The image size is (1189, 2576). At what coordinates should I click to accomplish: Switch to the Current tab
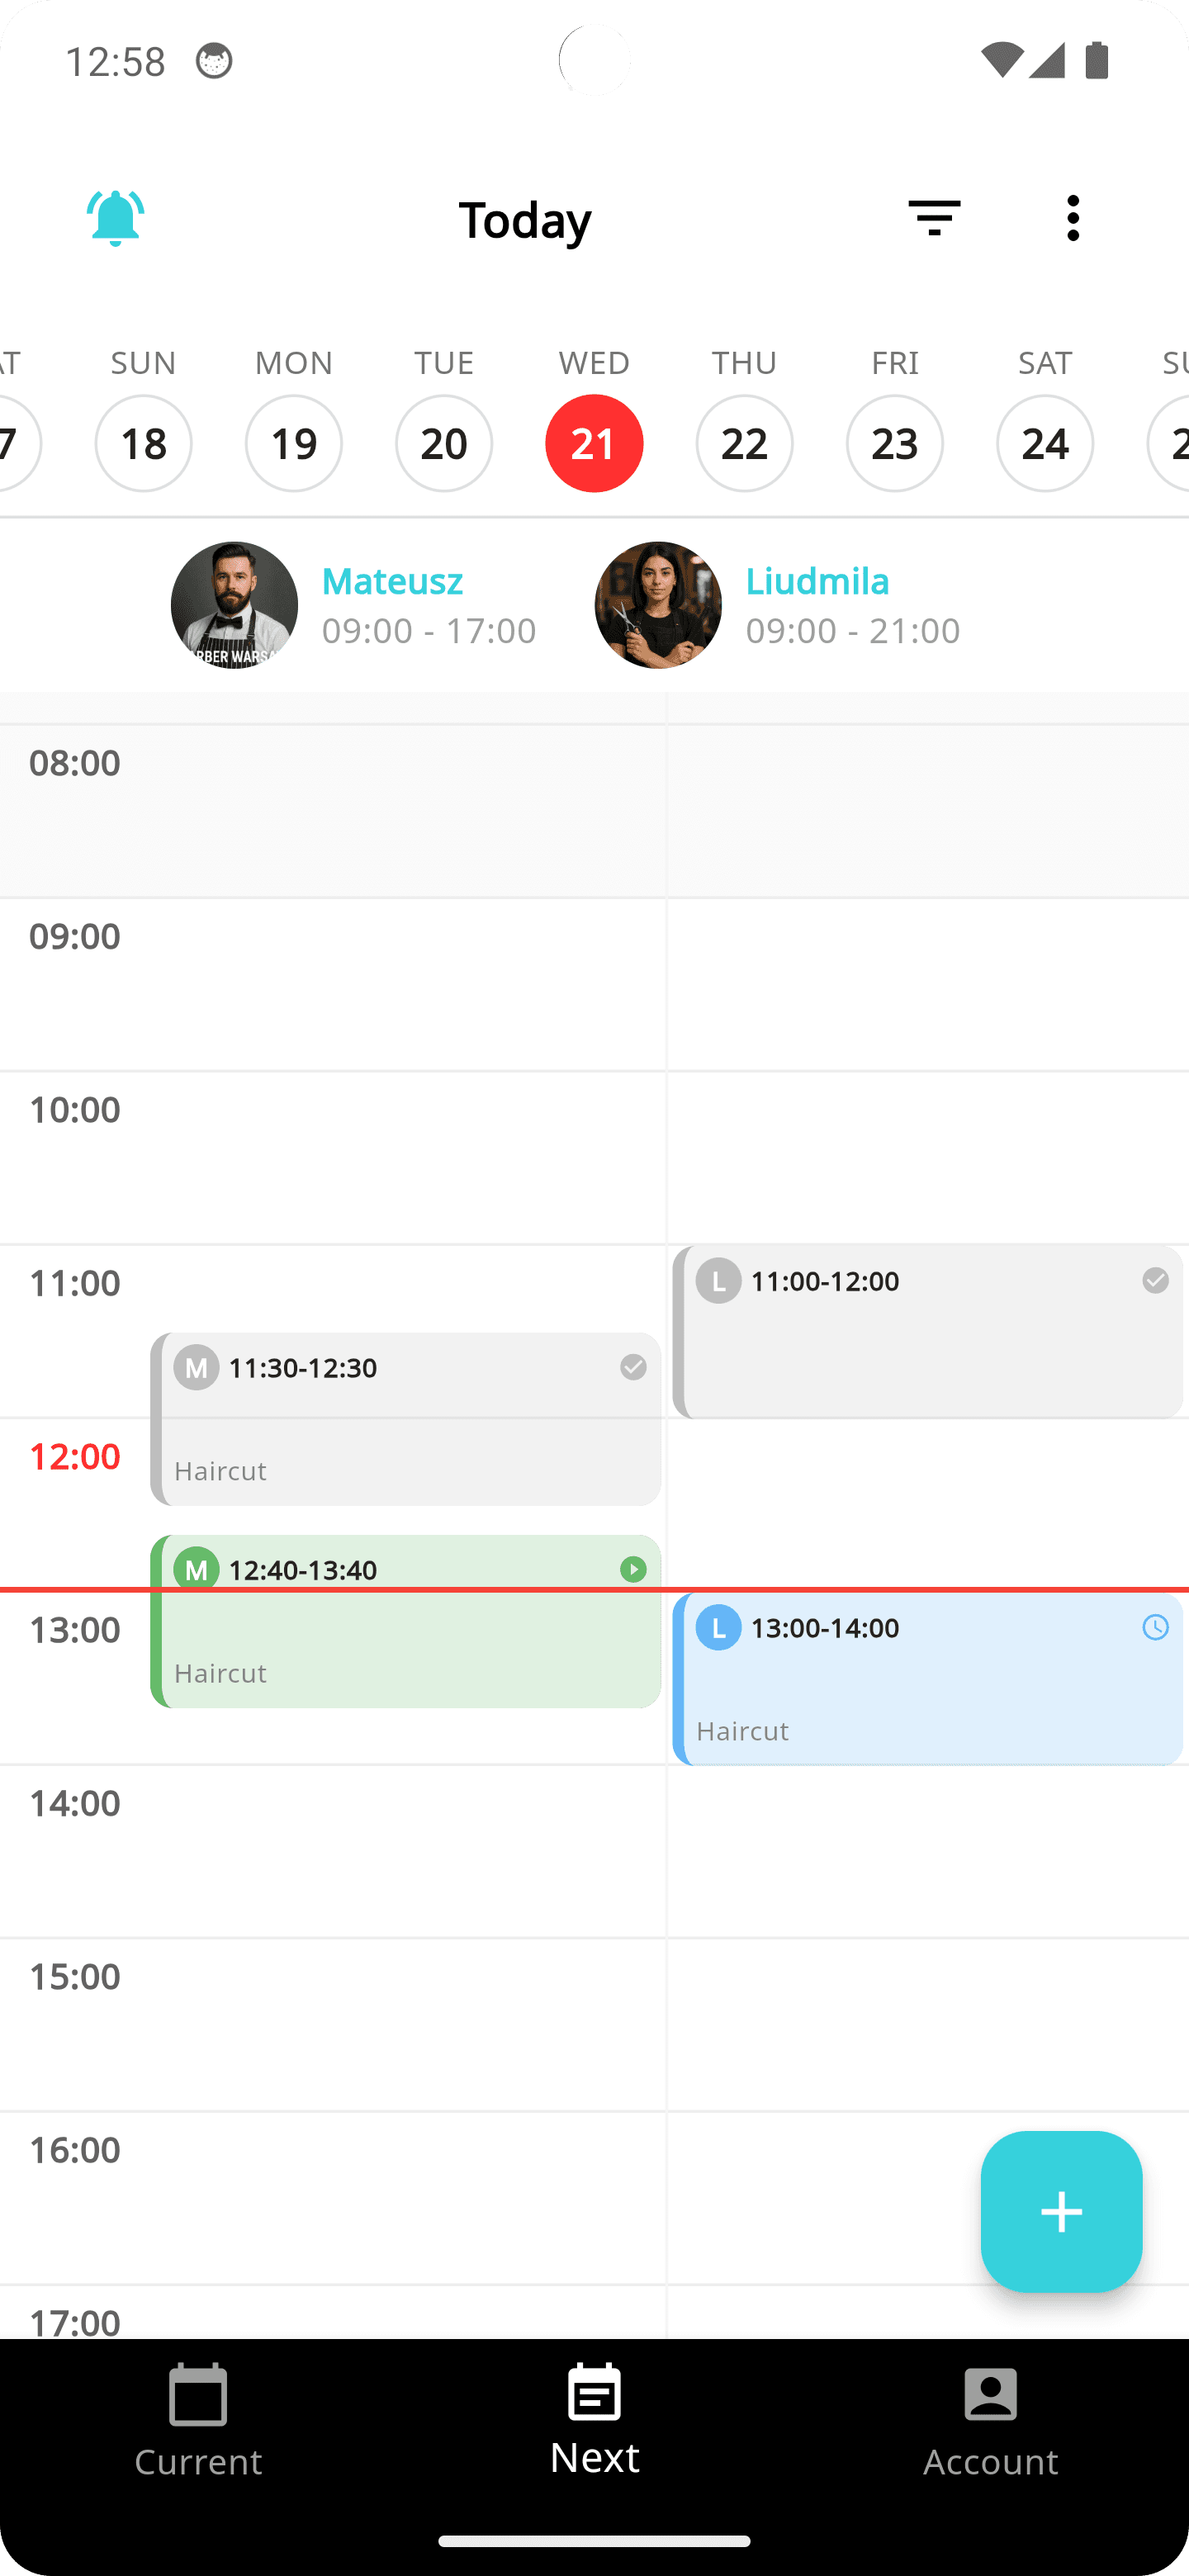(198, 2420)
